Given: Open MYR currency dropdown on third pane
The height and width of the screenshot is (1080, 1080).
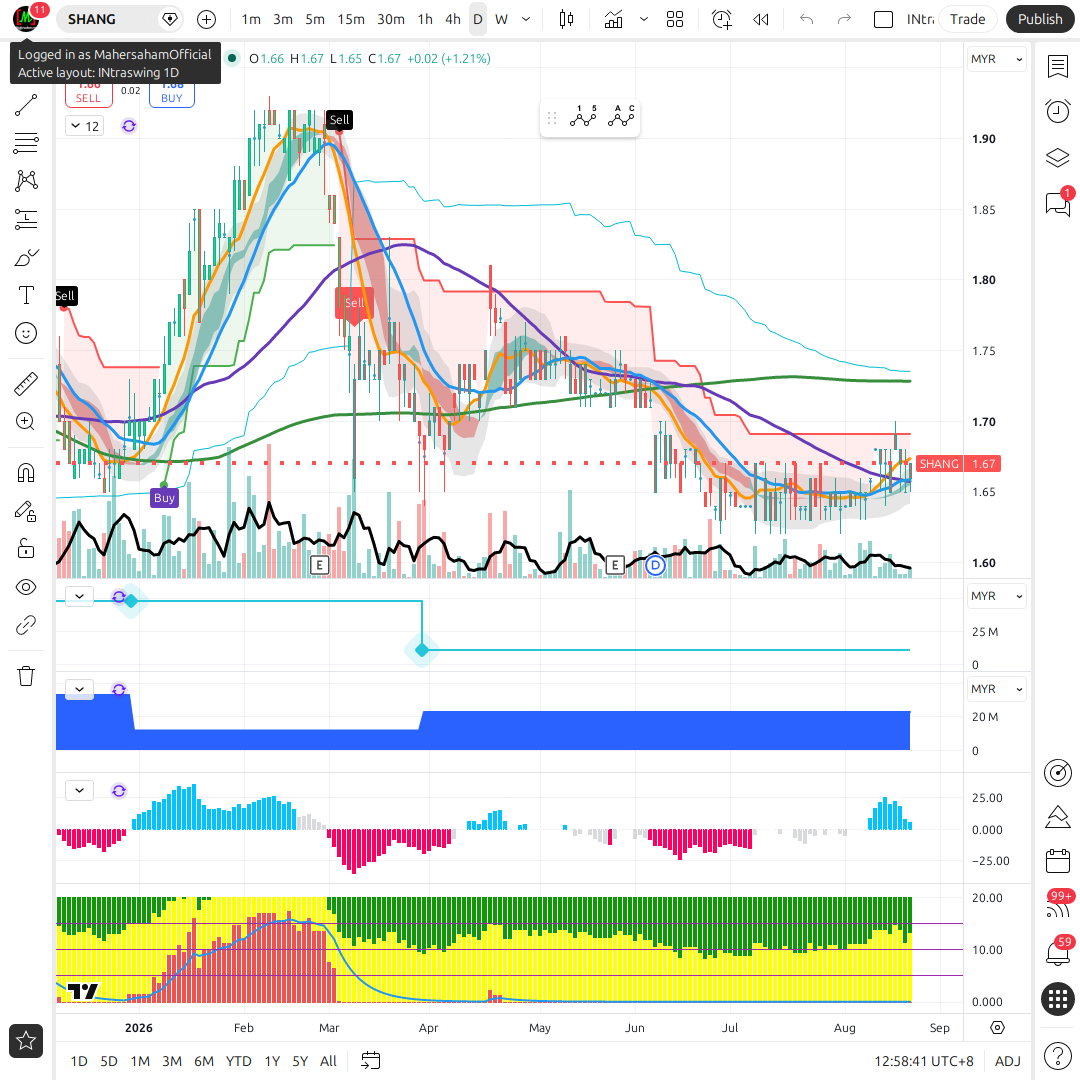Looking at the screenshot, I should [x=996, y=689].
